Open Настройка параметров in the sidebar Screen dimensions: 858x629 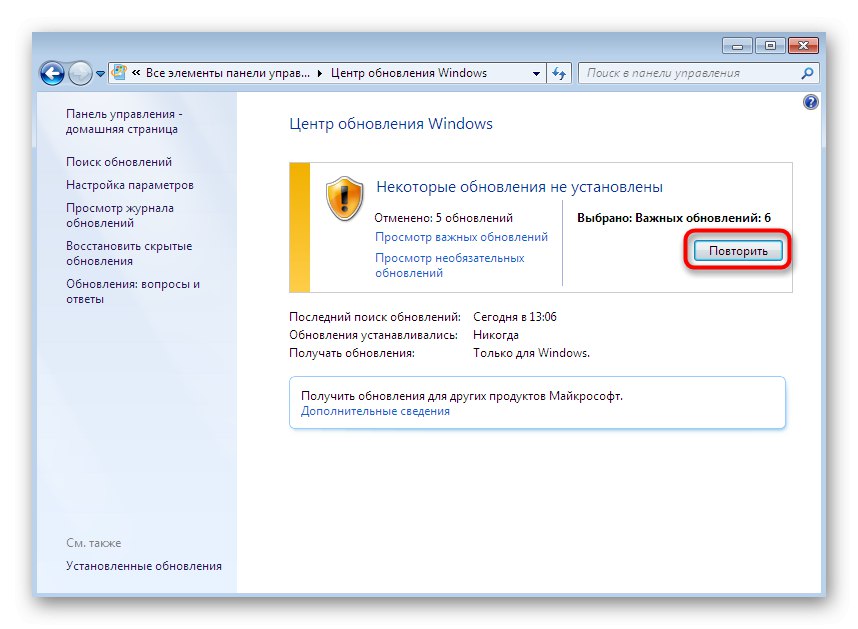click(x=131, y=185)
